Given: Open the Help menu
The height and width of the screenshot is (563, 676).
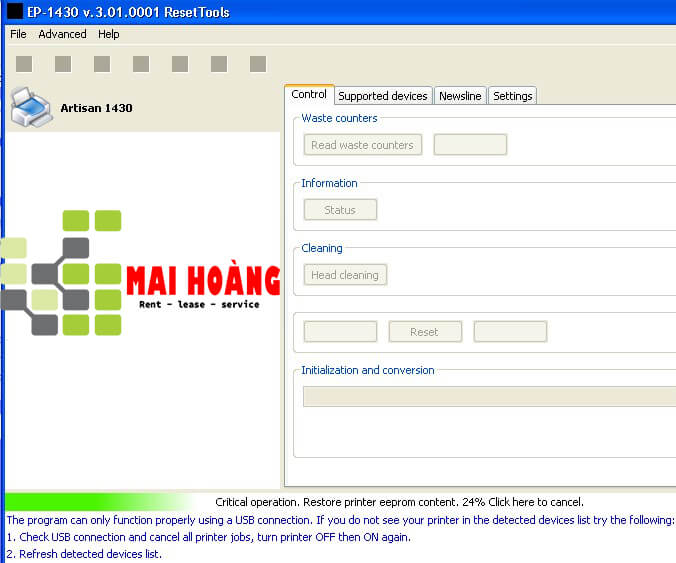Looking at the screenshot, I should click(x=108, y=34).
